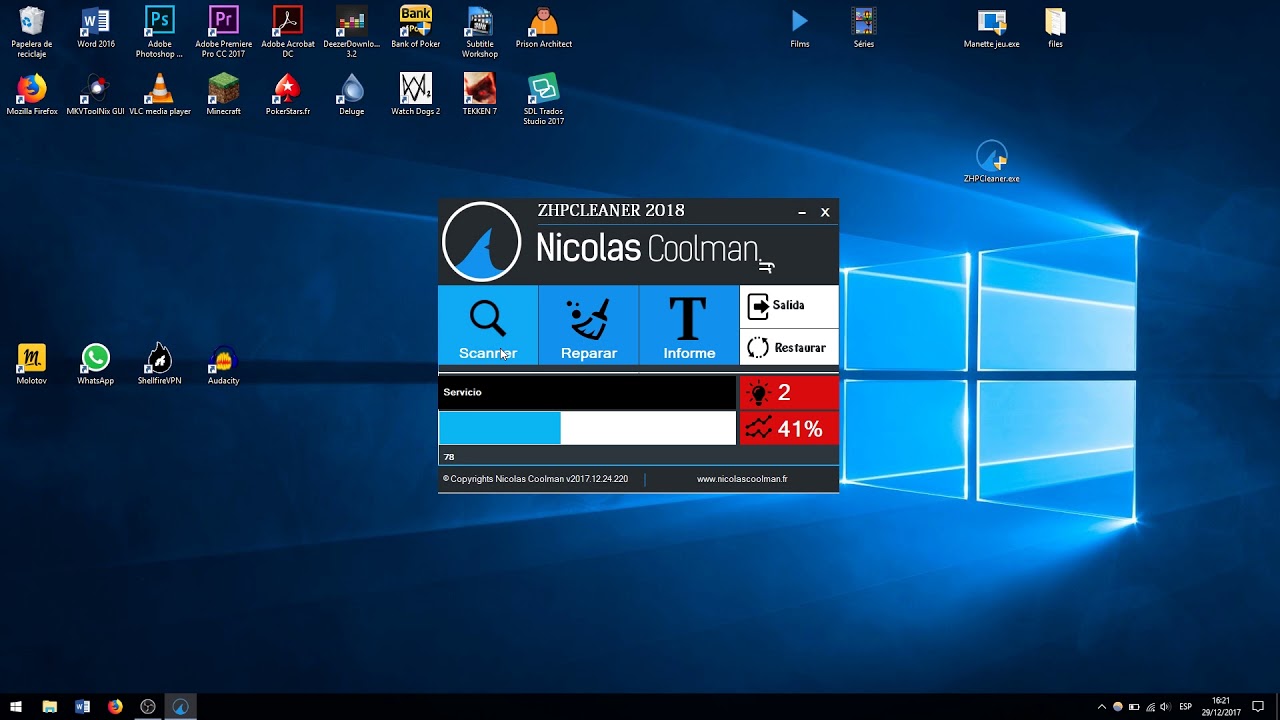Select the Molotov desktop shortcut
1280x720 pixels.
point(32,364)
